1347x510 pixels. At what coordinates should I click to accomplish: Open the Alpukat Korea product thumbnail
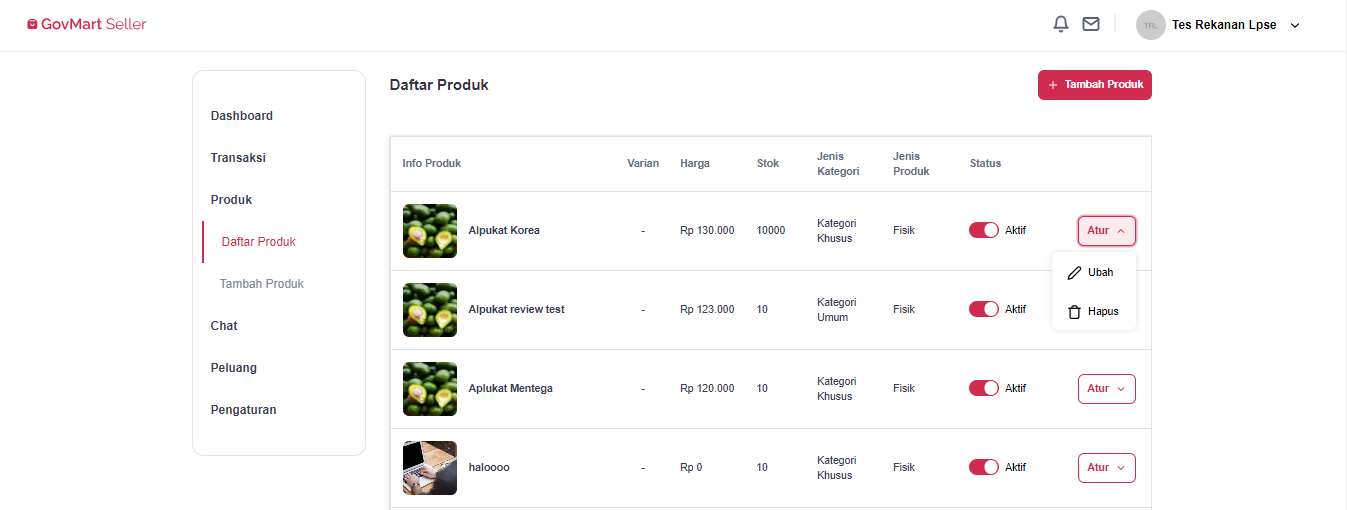click(430, 231)
